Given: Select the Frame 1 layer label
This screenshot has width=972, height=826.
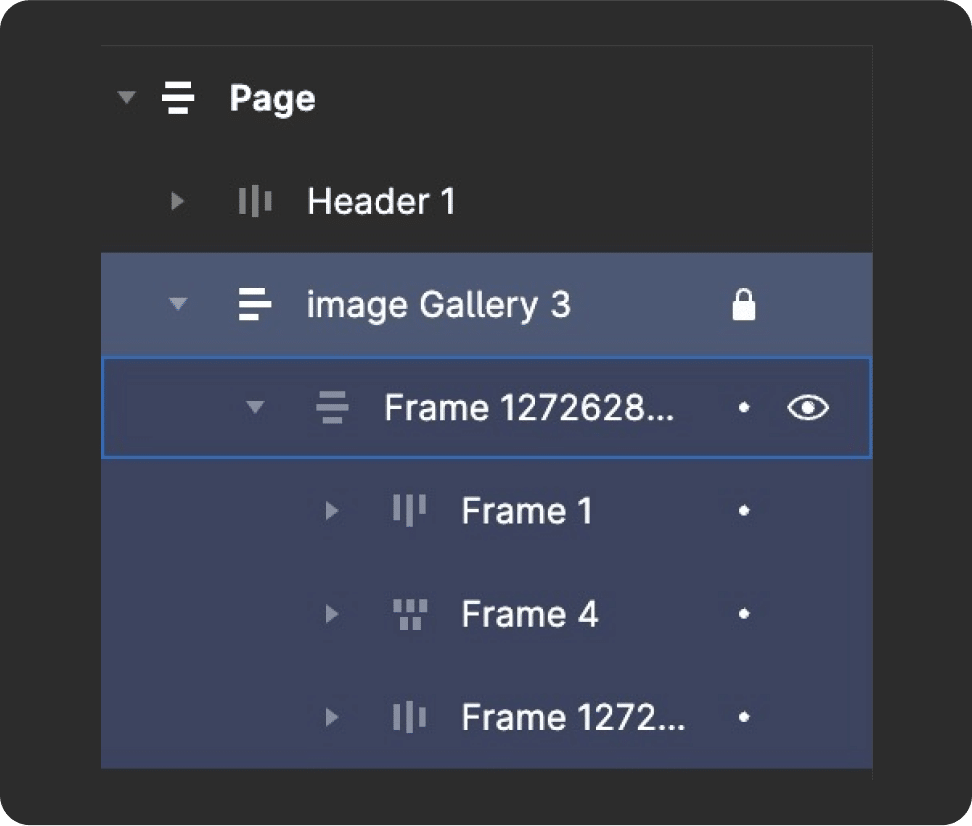Looking at the screenshot, I should point(526,511).
